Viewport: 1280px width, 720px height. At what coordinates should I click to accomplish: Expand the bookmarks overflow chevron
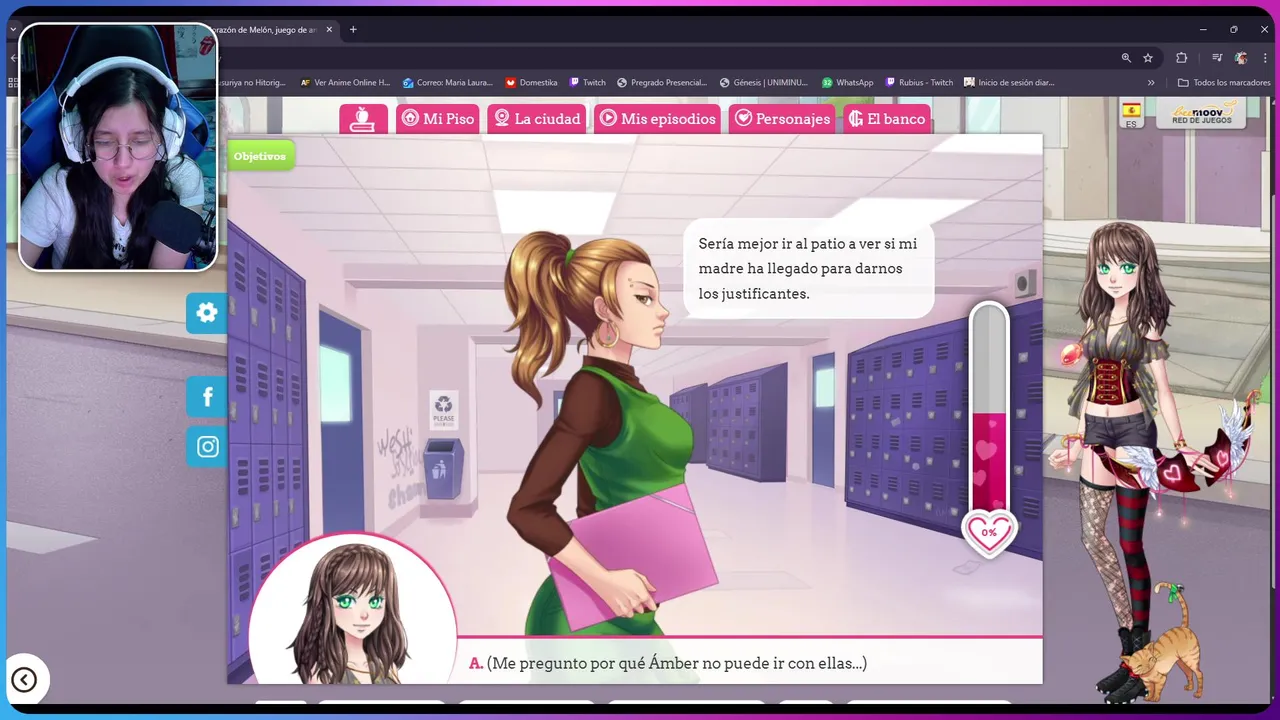[1151, 83]
